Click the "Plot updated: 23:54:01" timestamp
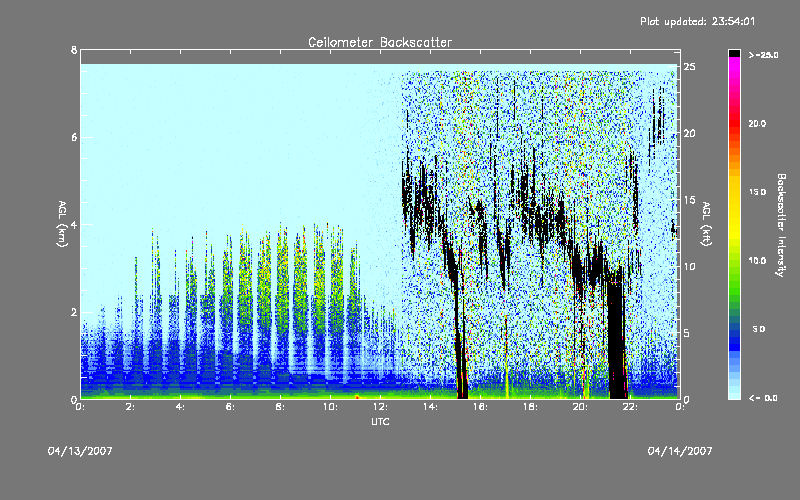This screenshot has width=800, height=500. coord(697,21)
